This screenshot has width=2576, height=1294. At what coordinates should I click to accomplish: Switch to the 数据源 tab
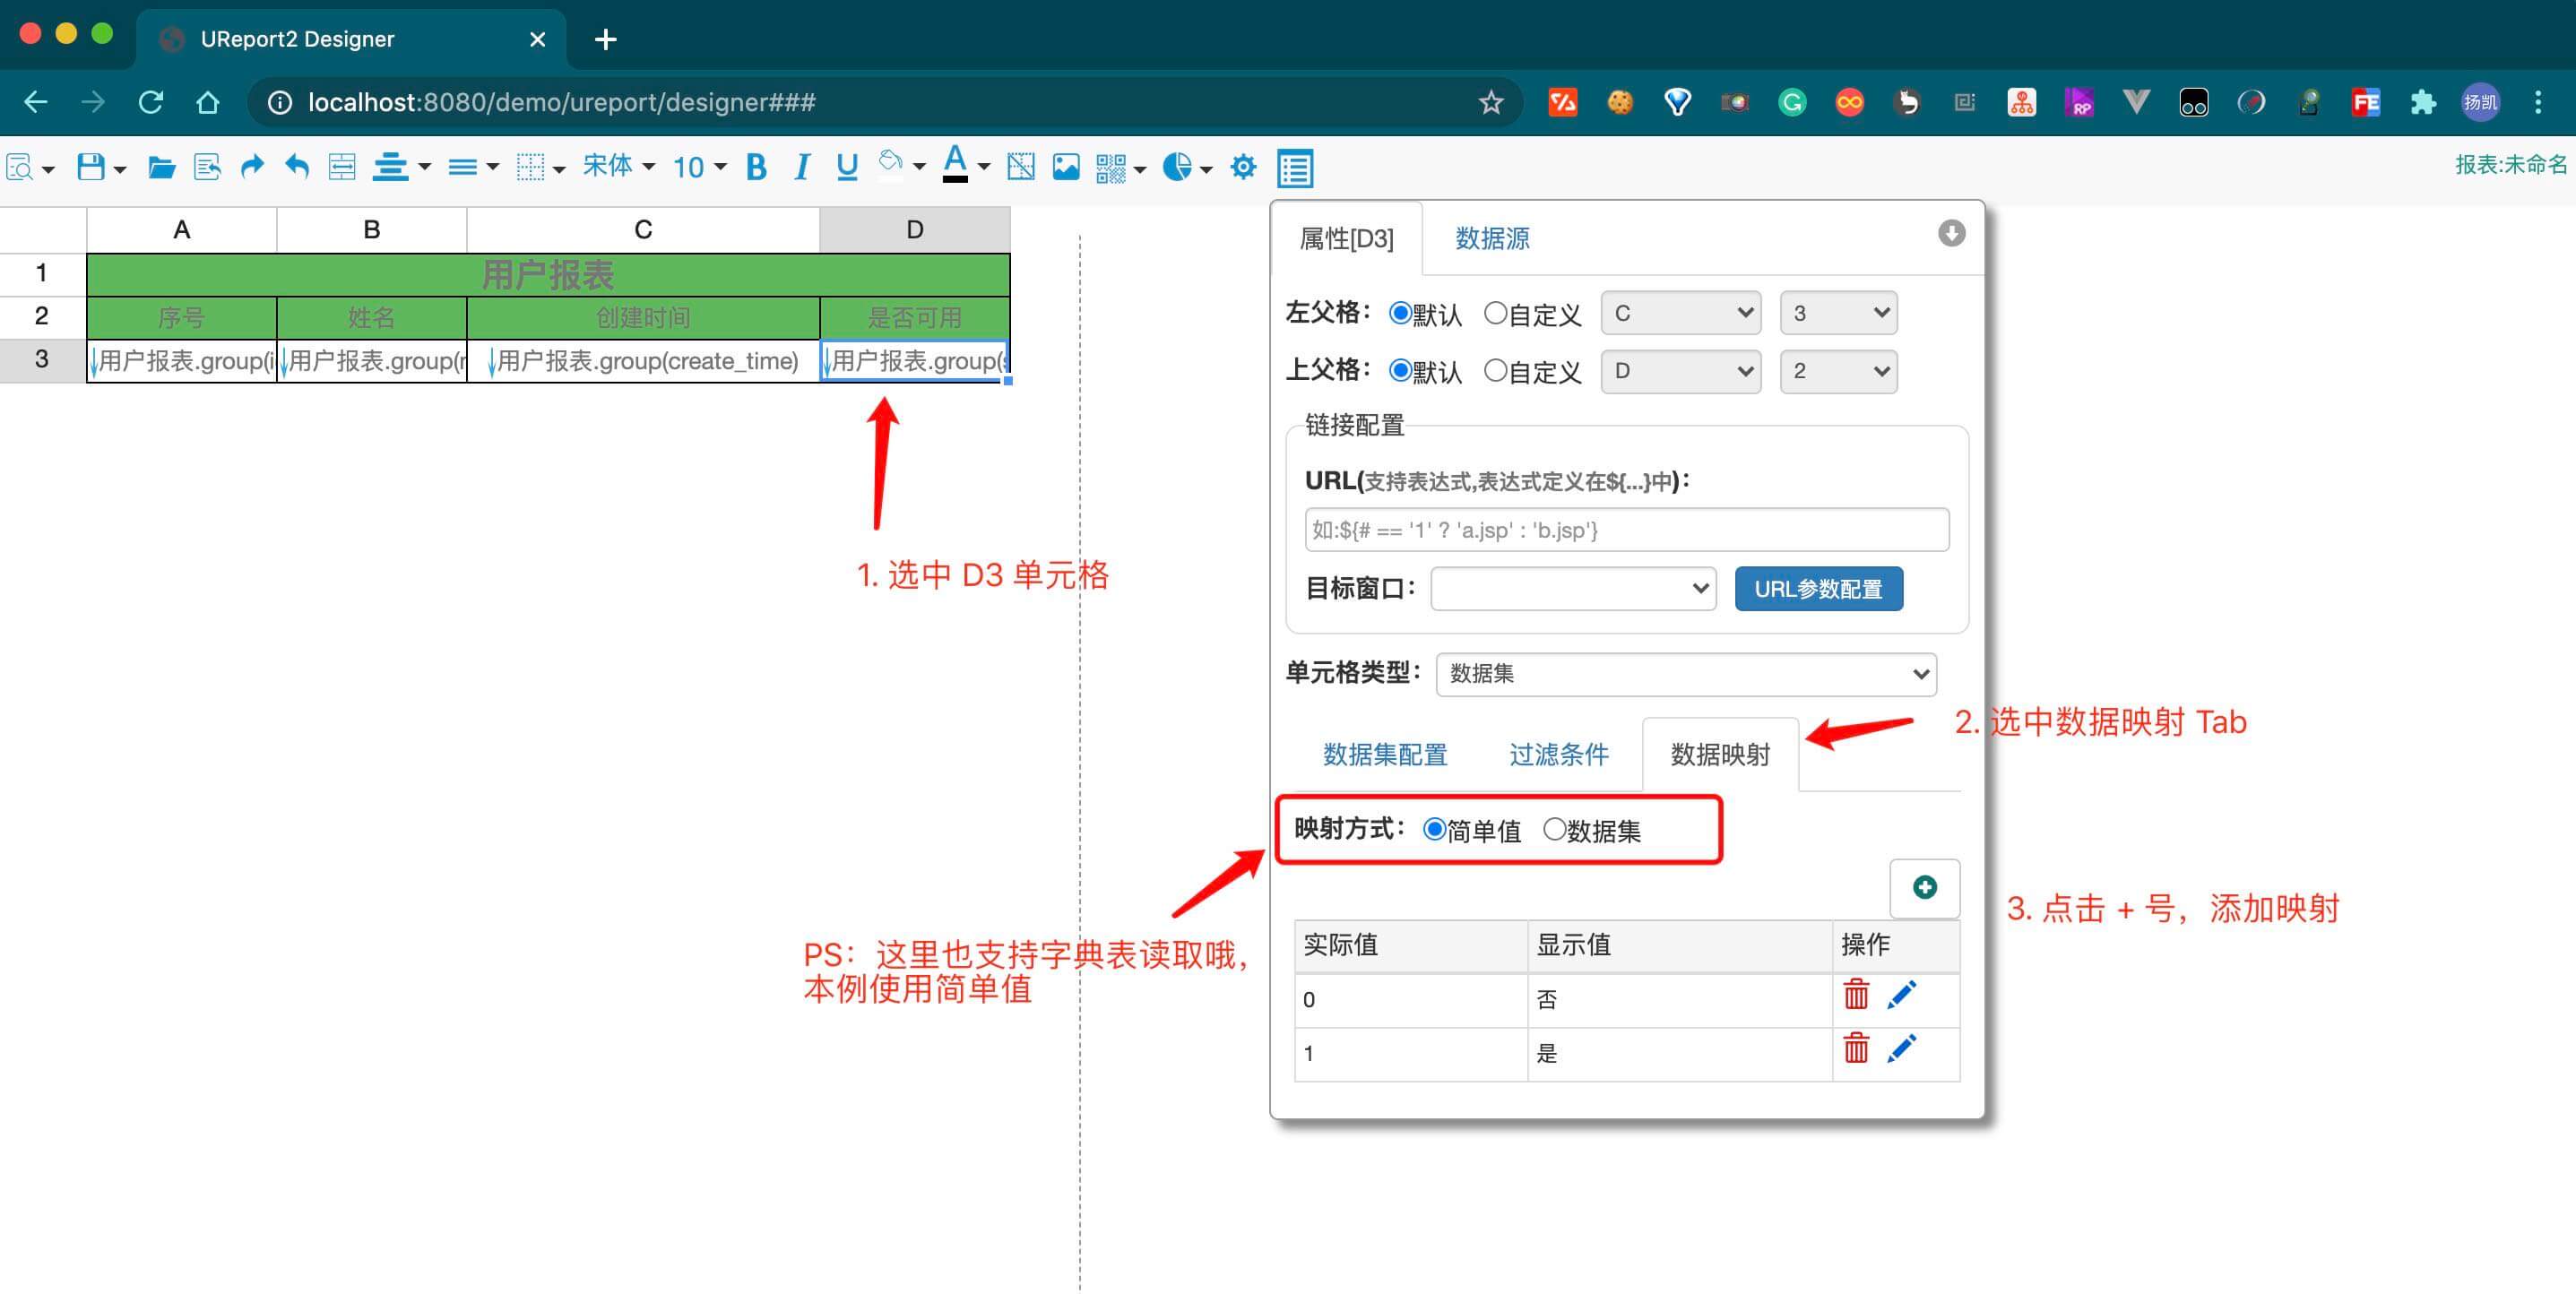coord(1492,238)
